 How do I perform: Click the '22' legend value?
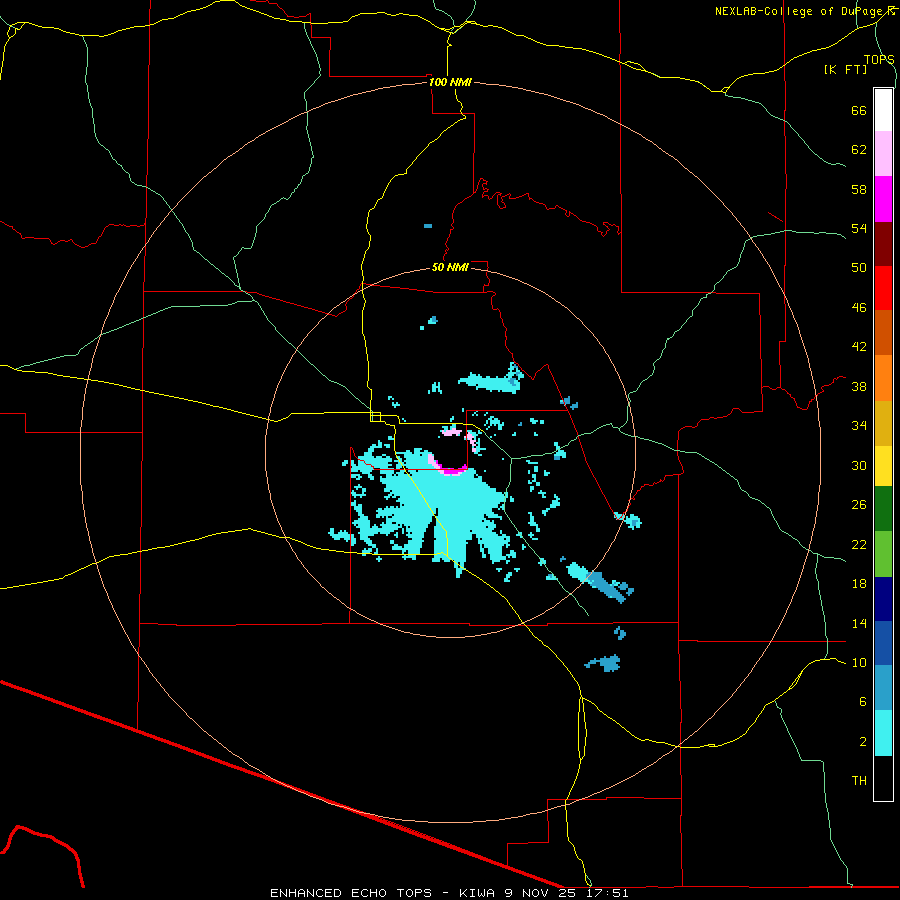pos(859,544)
